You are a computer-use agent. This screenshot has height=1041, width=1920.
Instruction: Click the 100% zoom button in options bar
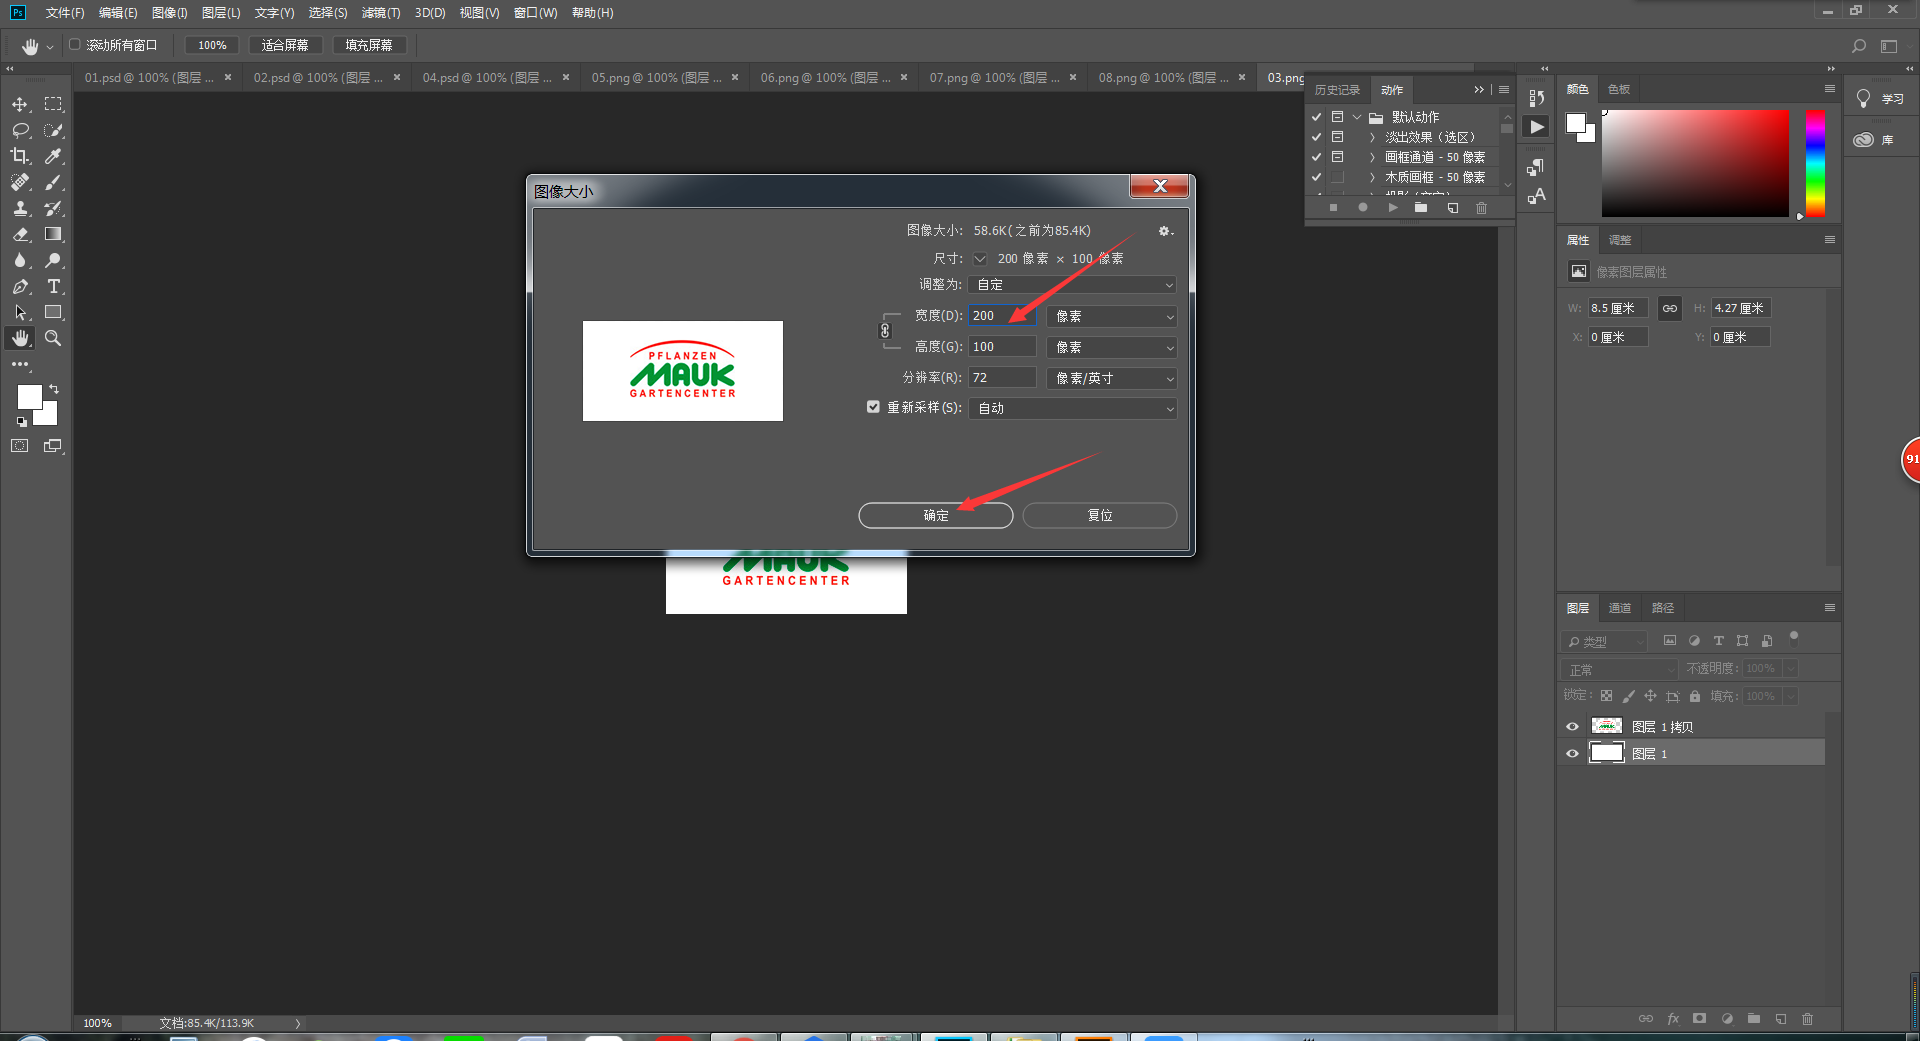pyautogui.click(x=212, y=45)
